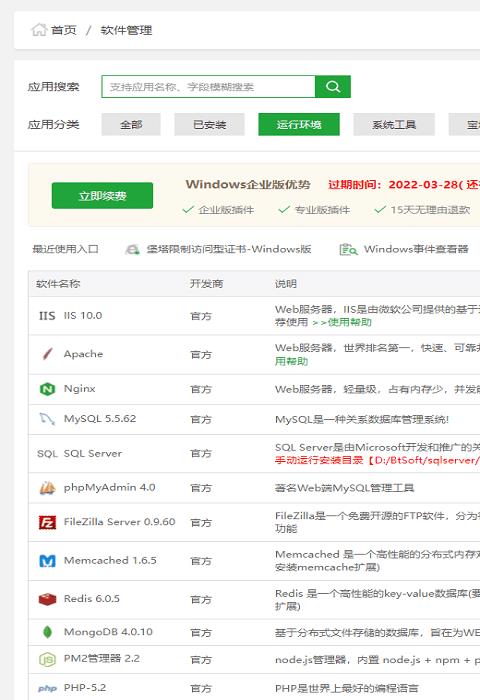Viewport: 480px width, 700px height.
Task: Open the 首页 breadcrumb link
Action: 64,30
